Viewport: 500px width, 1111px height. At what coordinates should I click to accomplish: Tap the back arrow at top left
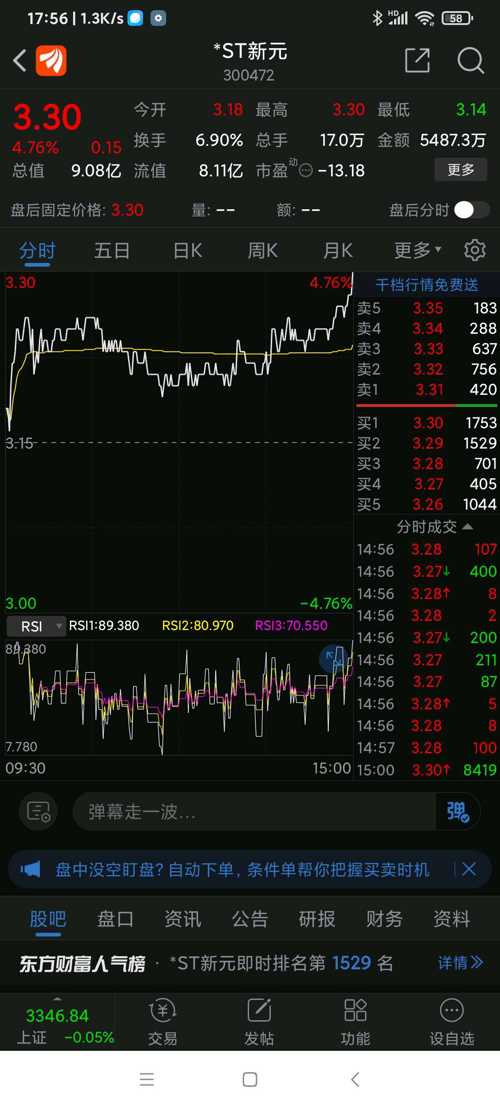click(19, 61)
